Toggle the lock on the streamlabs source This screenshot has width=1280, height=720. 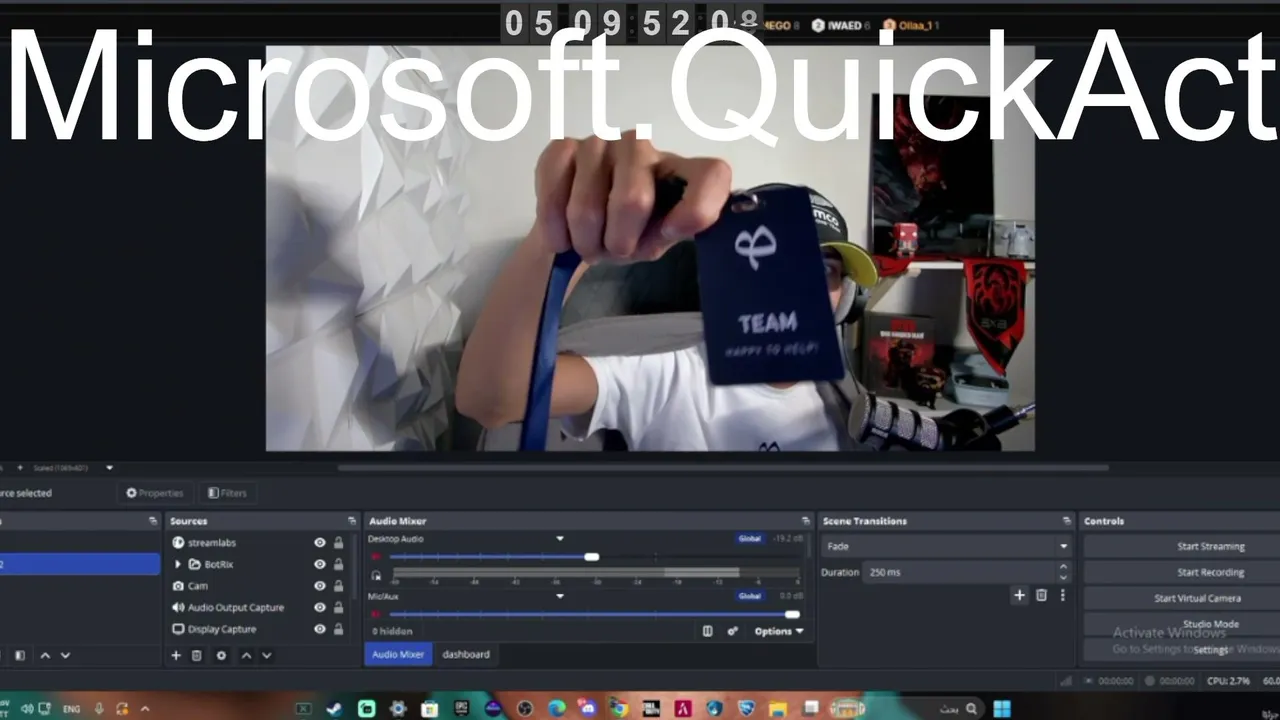pos(339,543)
